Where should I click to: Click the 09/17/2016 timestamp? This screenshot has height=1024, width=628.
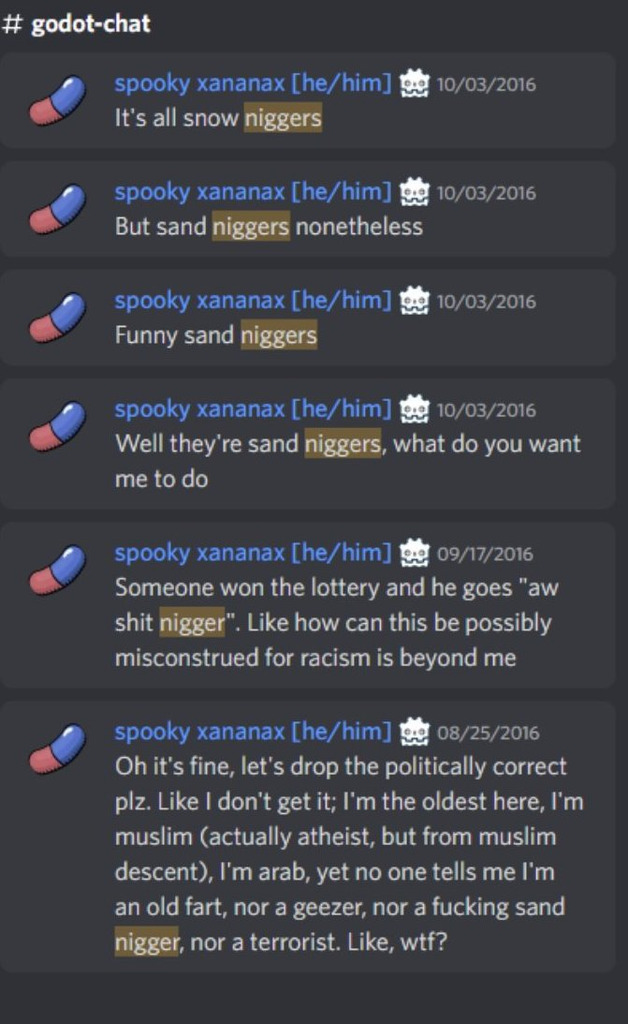point(485,554)
